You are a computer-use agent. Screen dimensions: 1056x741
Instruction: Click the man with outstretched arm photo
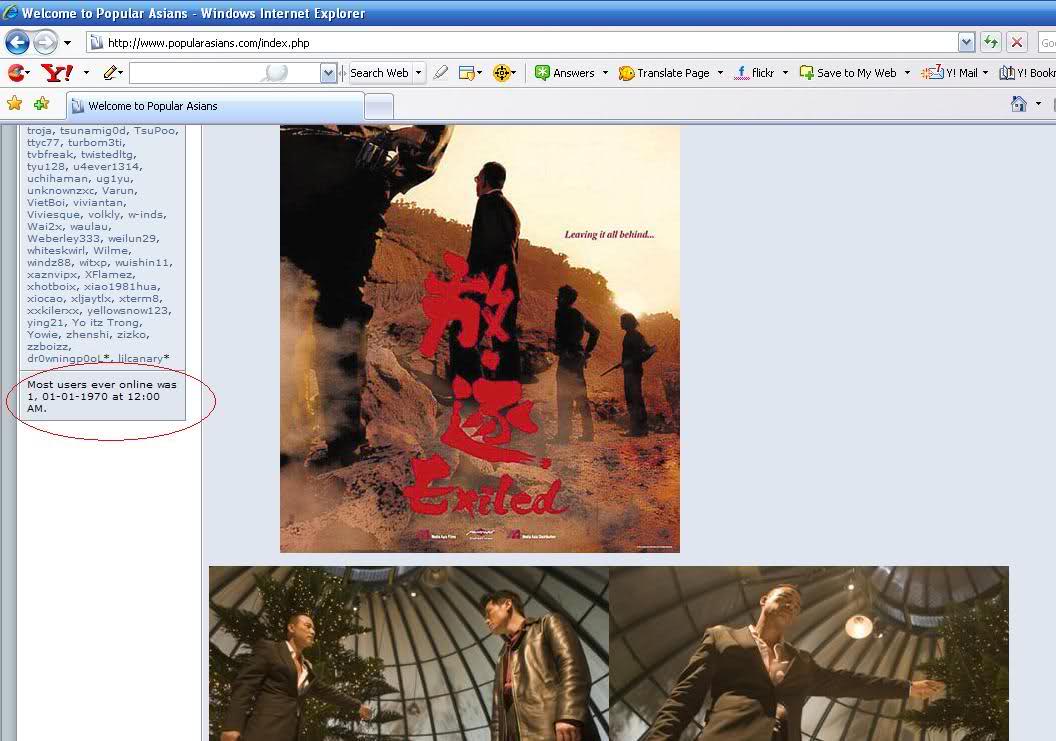pyautogui.click(x=809, y=653)
